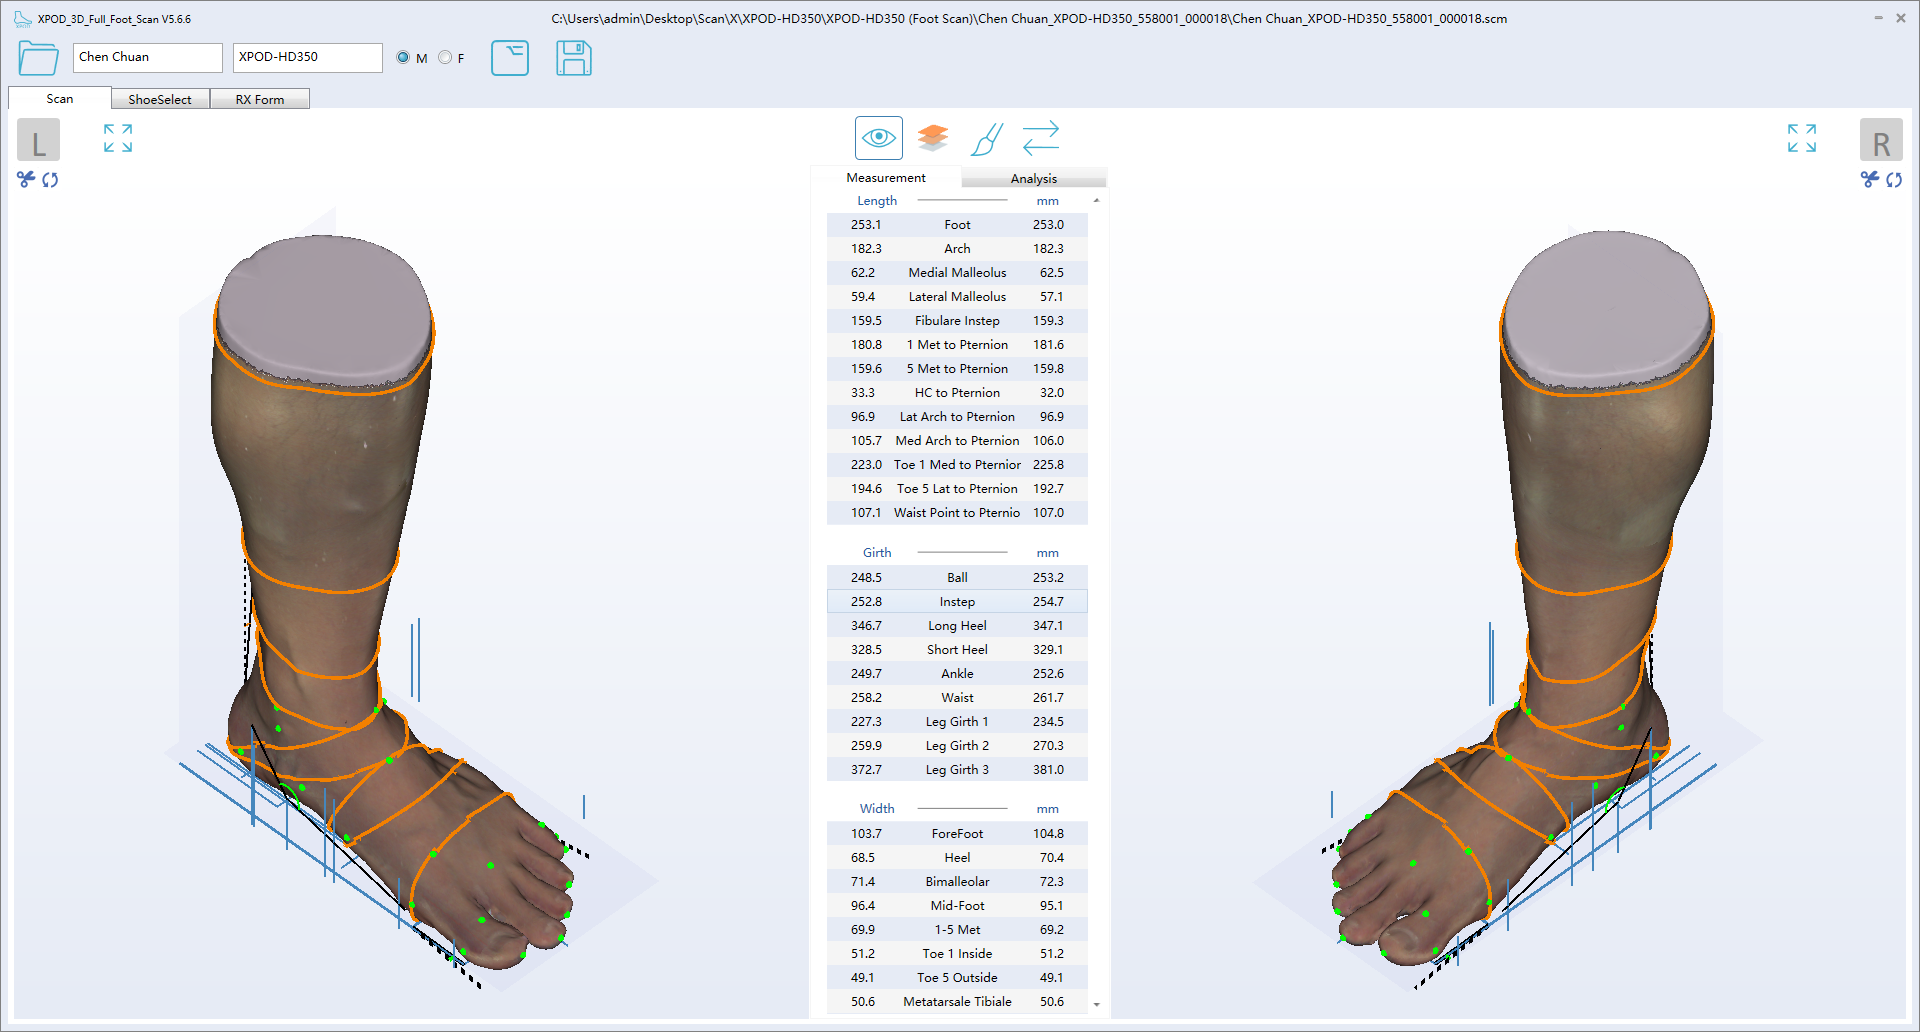Image resolution: width=1920 pixels, height=1032 pixels.
Task: Click the Chen Chuan name input field
Action: coord(148,57)
